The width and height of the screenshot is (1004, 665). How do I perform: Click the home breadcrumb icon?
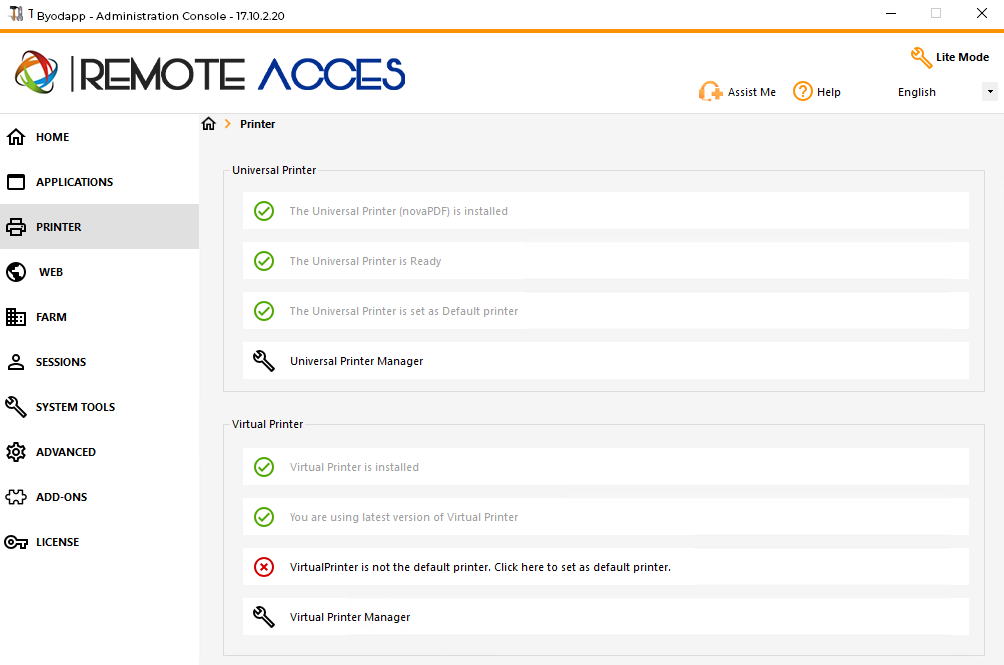(x=208, y=124)
